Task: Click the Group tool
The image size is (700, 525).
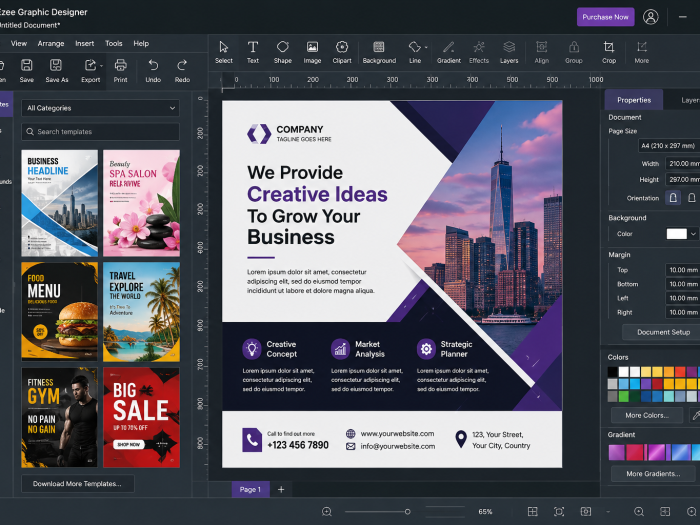Action: [574, 52]
